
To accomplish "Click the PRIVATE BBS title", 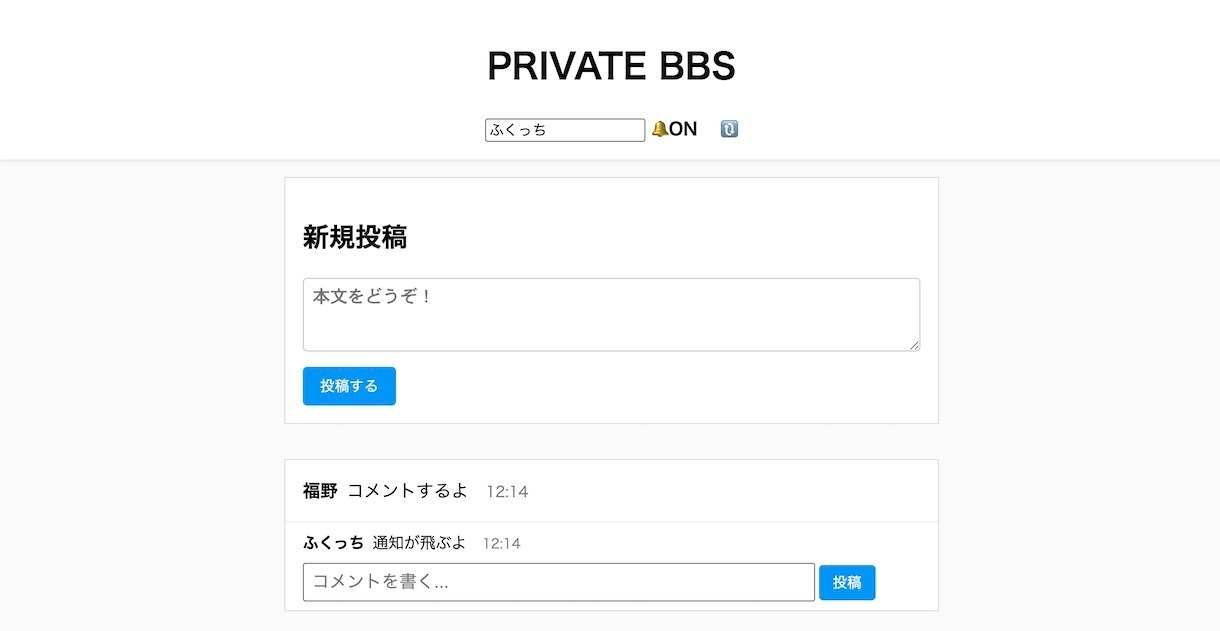I will click(x=611, y=66).
